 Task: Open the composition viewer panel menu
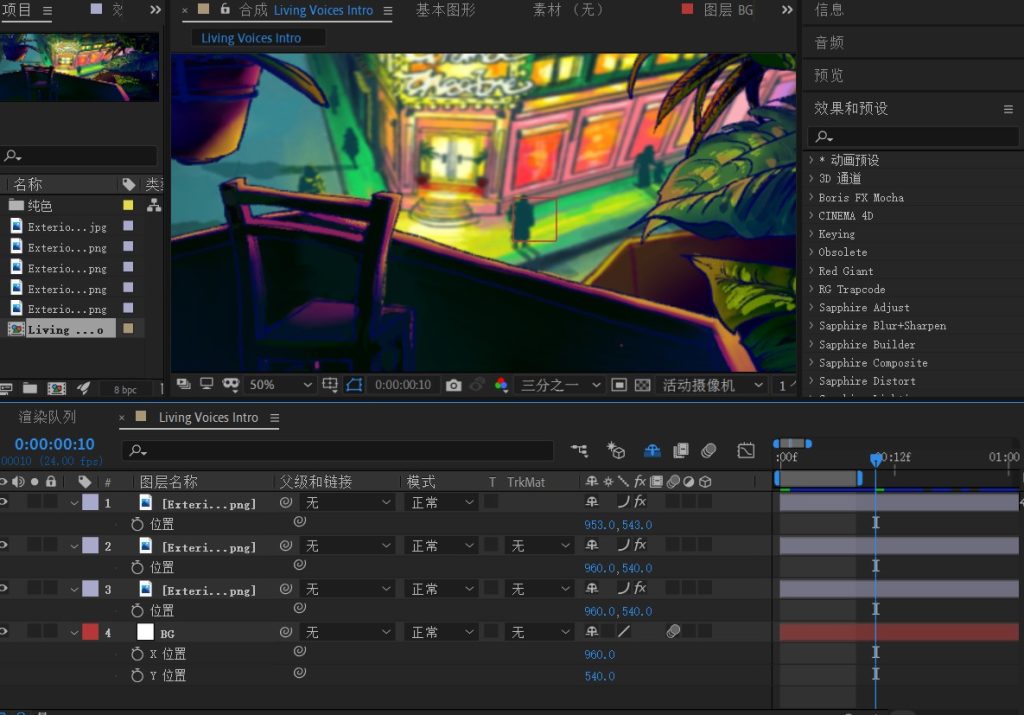[388, 10]
